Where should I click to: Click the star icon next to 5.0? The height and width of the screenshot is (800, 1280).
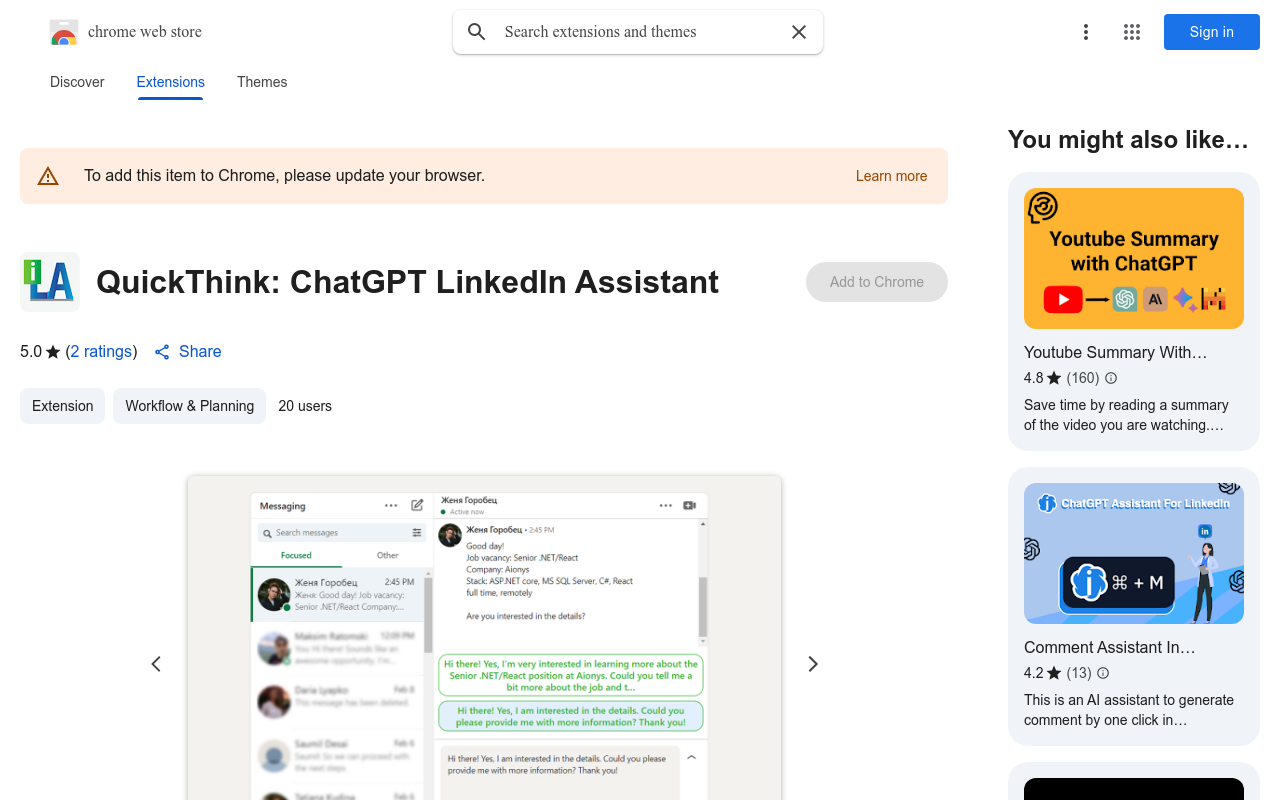pyautogui.click(x=53, y=352)
